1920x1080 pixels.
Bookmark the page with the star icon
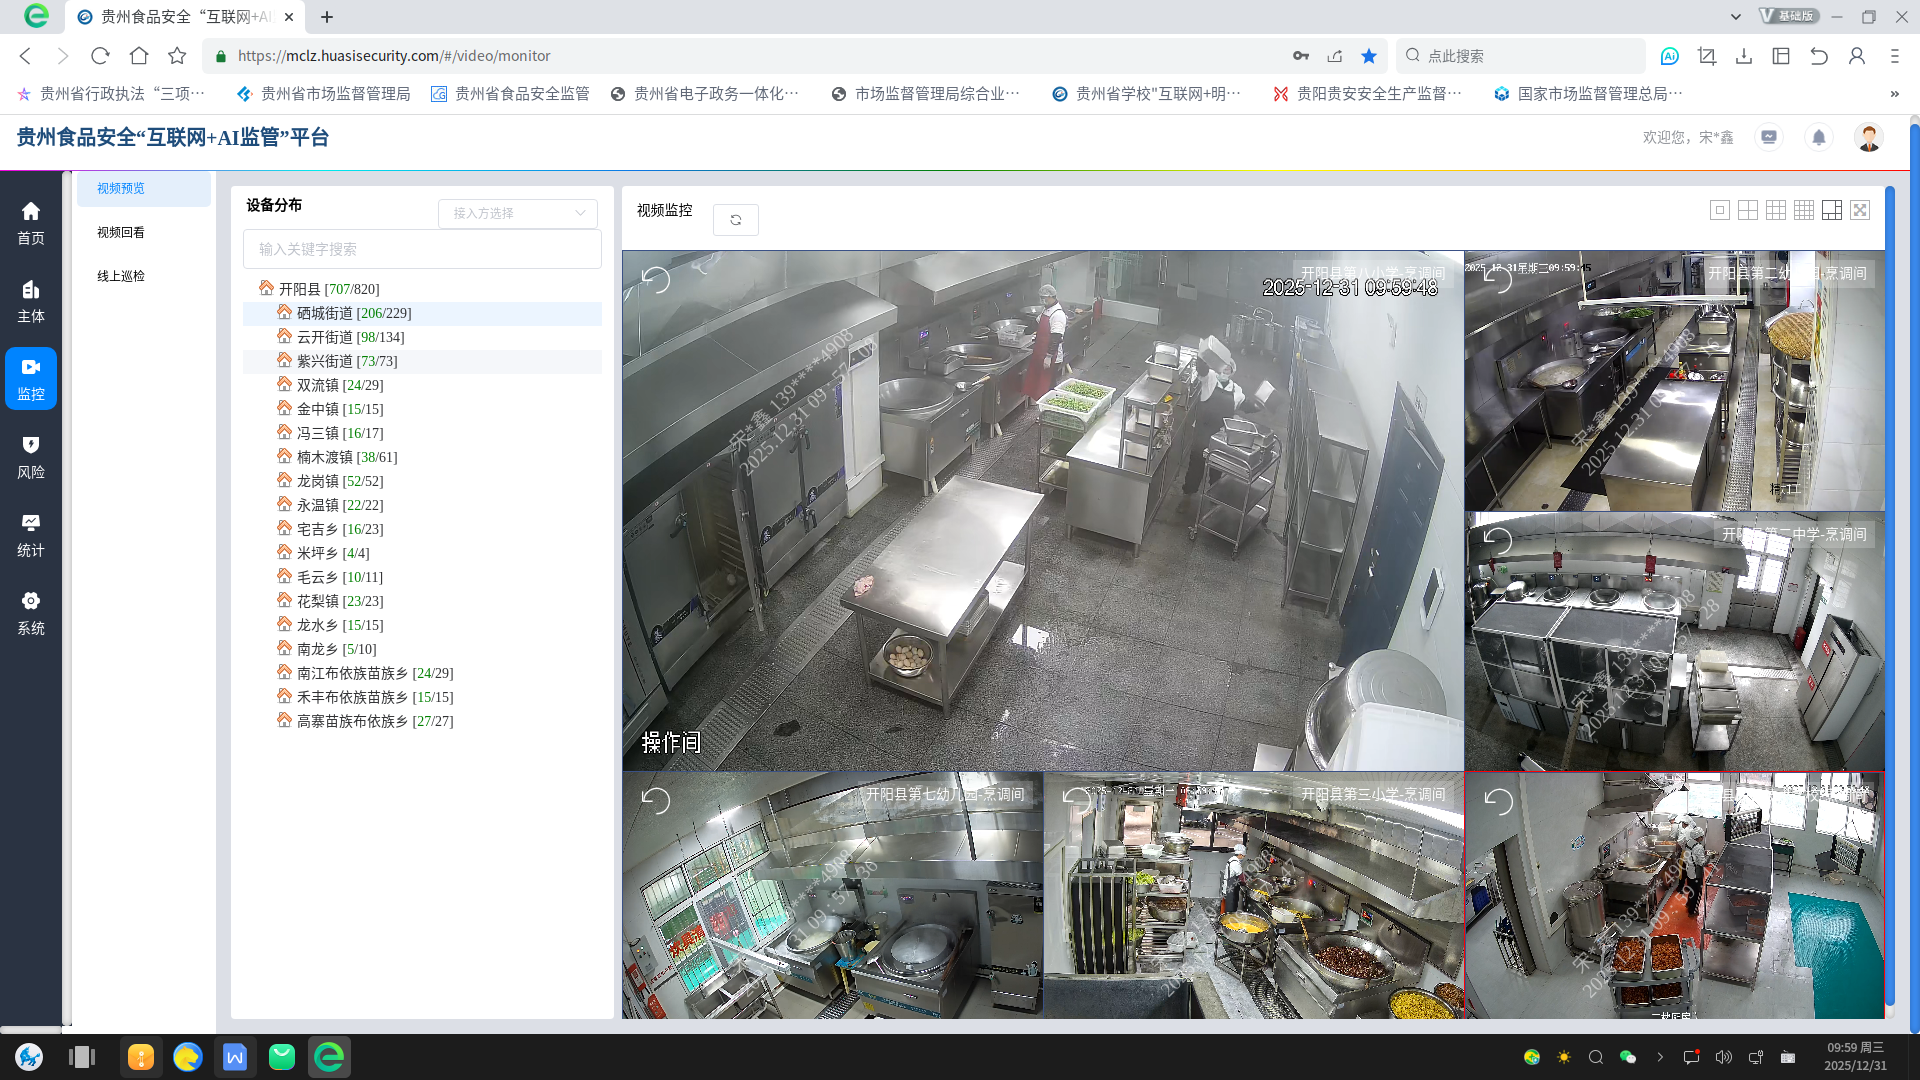1370,56
